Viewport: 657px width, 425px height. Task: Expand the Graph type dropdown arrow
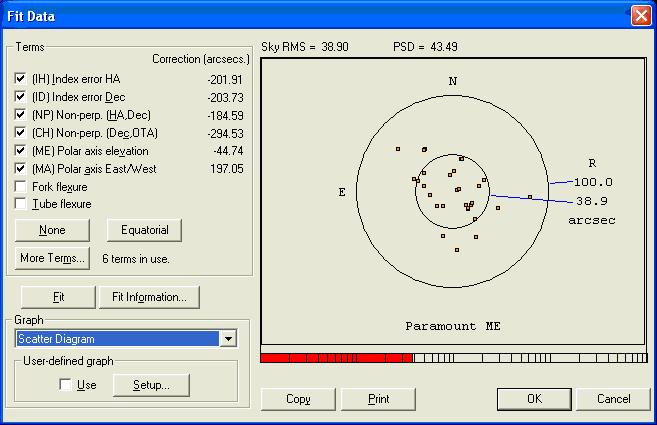point(229,339)
